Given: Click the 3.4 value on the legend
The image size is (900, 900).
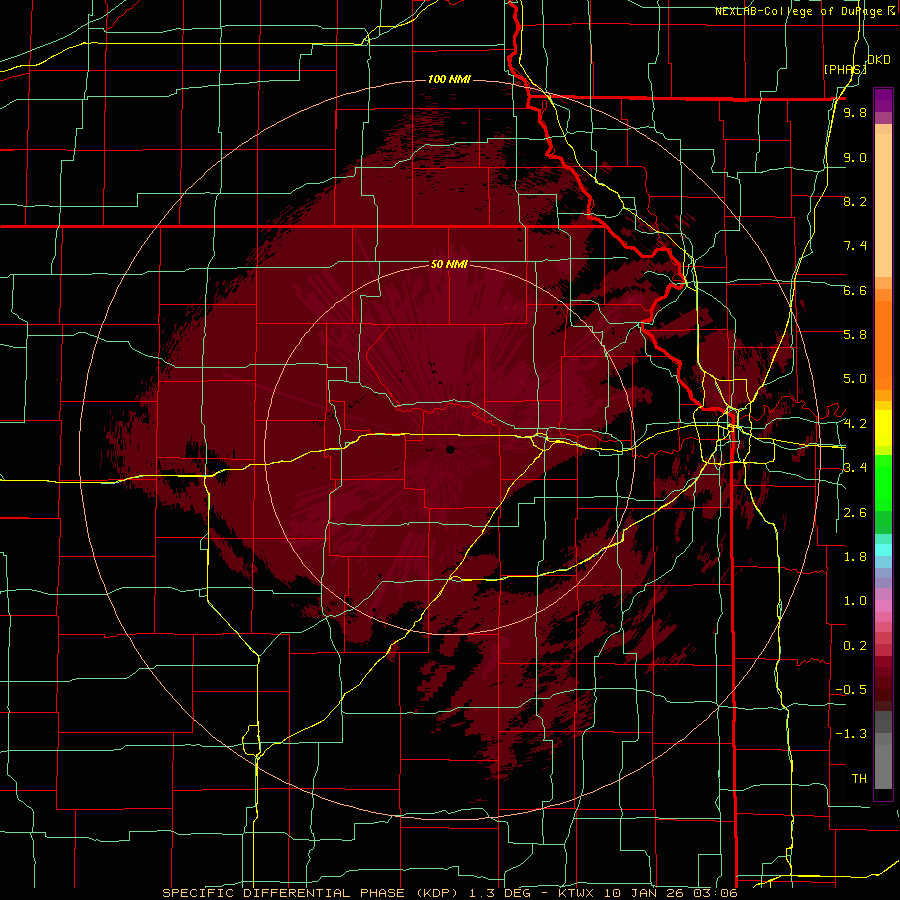Looking at the screenshot, I should click(x=855, y=468).
